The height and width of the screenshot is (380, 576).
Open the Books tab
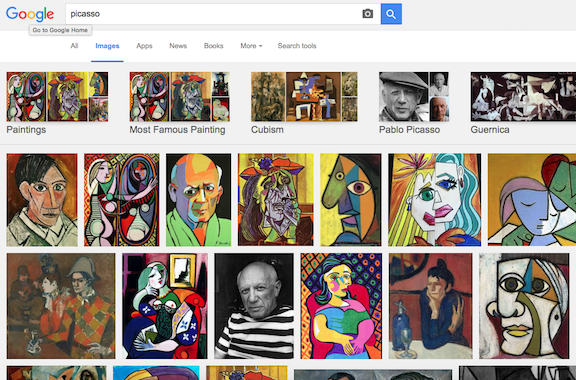click(x=214, y=46)
